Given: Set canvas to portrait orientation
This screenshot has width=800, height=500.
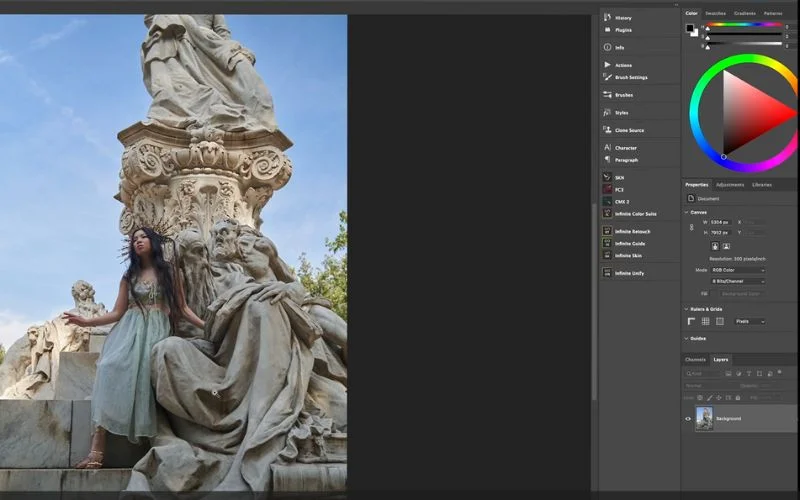Looking at the screenshot, I should click(715, 246).
